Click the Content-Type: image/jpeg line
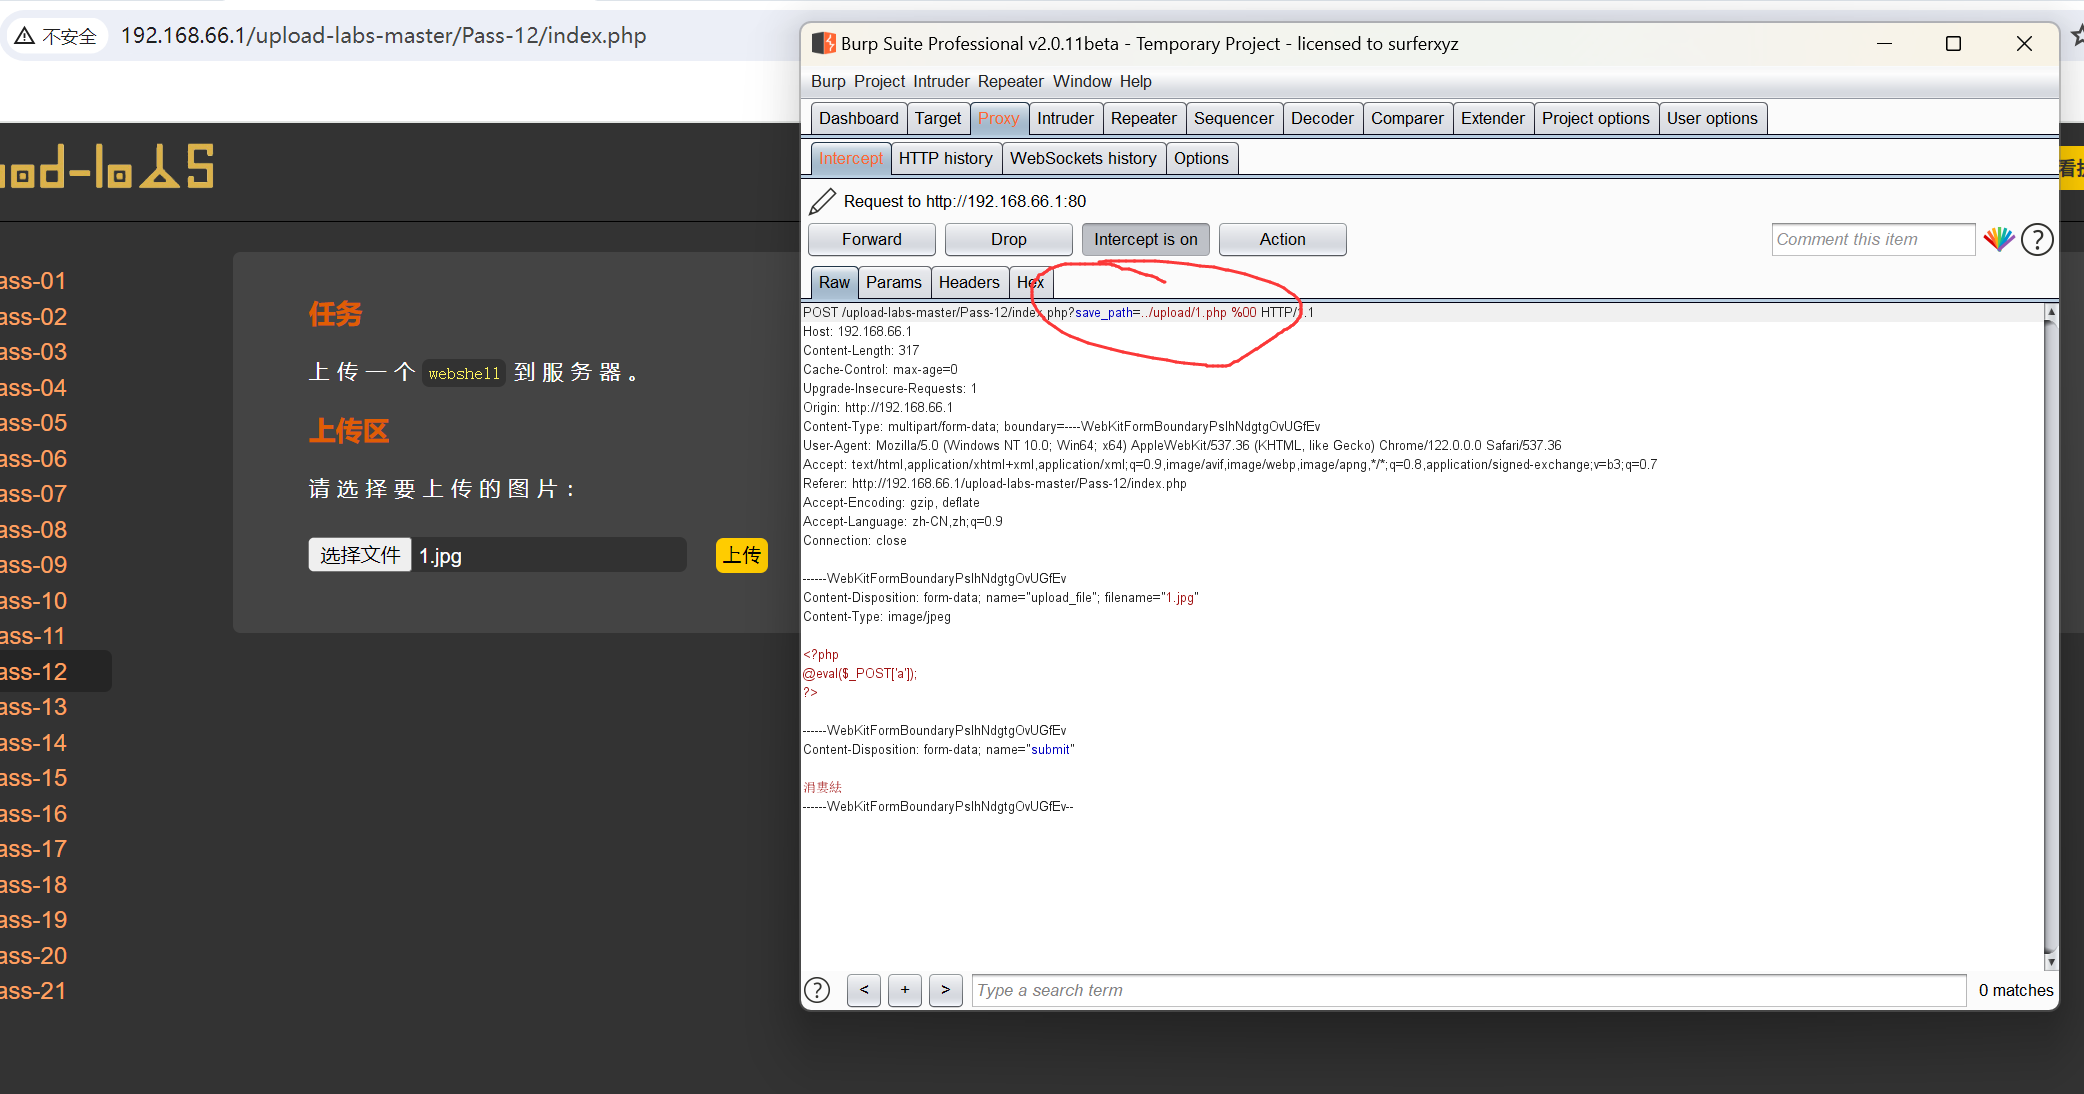 click(x=877, y=617)
